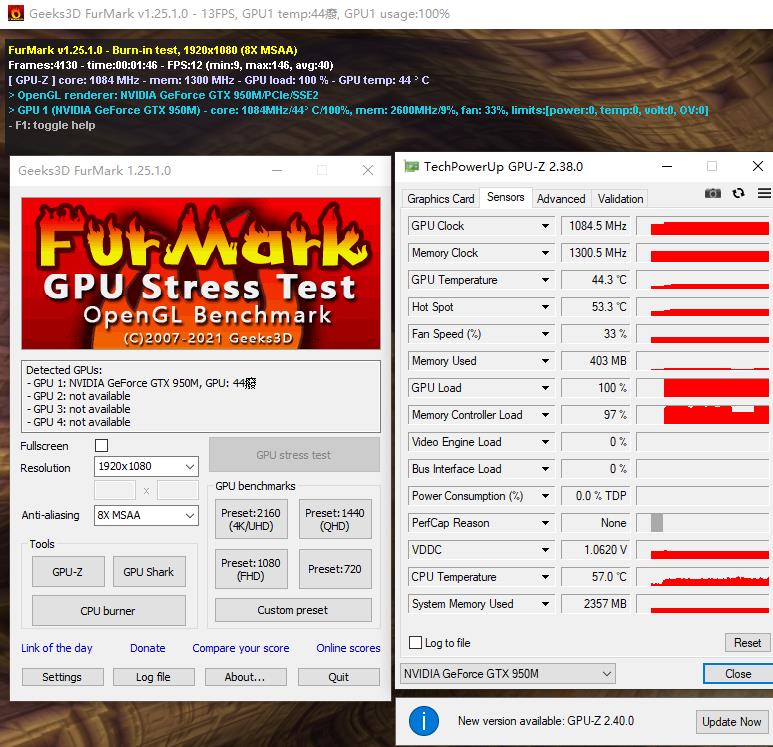Image resolution: width=773 pixels, height=747 pixels.
Task: Click the GPU-Z screenshot camera icon
Action: (712, 193)
